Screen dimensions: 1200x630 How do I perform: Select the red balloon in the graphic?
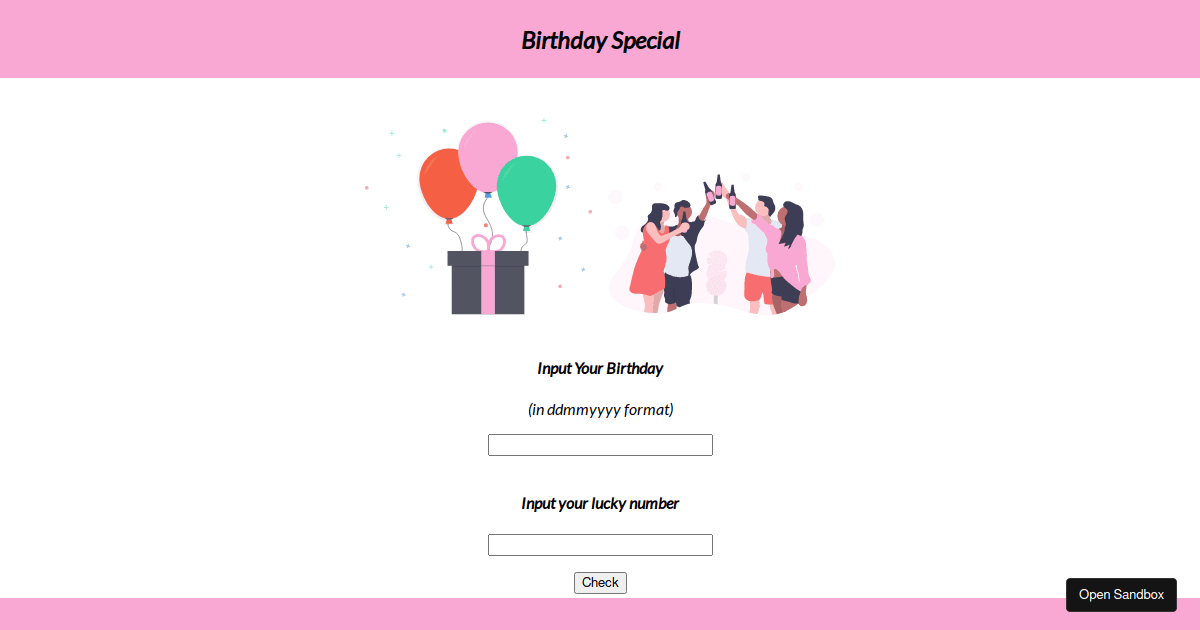tap(446, 184)
